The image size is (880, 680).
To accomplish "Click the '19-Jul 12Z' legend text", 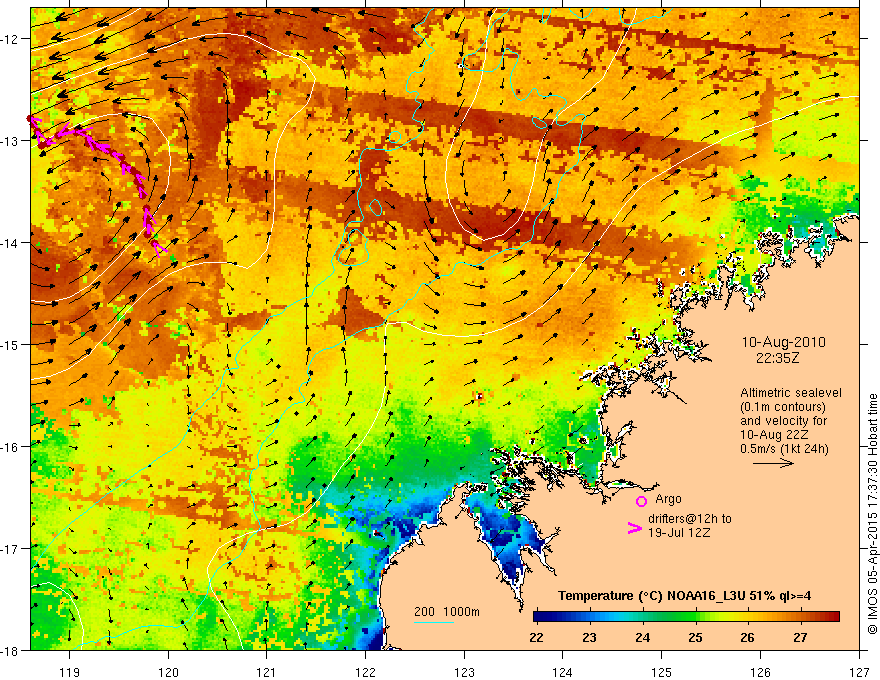I will tap(679, 532).
